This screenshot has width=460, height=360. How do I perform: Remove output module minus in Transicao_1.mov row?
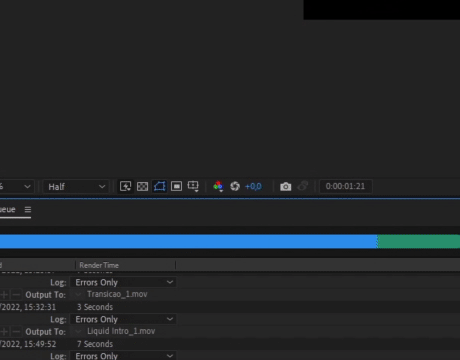coord(16,295)
